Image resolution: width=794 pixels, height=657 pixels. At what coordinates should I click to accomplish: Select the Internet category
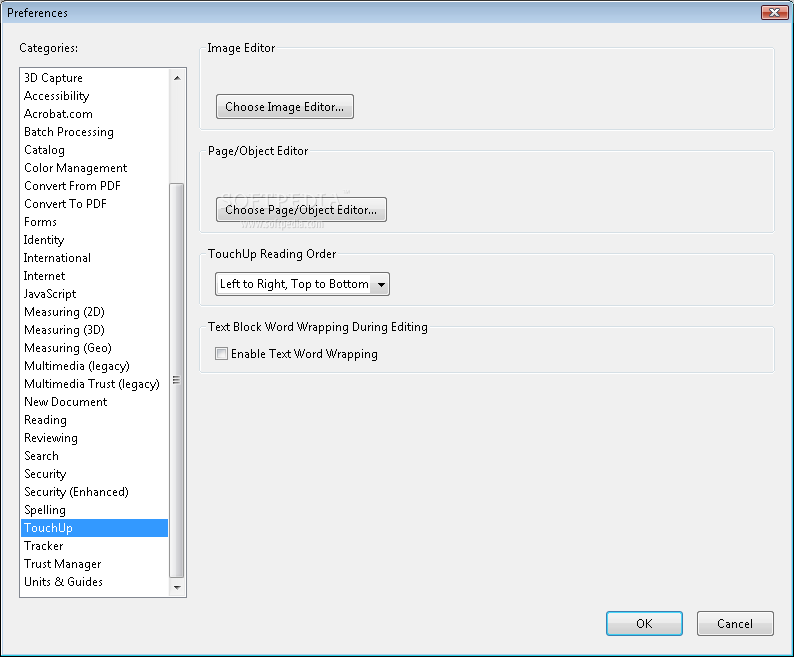coord(94,276)
